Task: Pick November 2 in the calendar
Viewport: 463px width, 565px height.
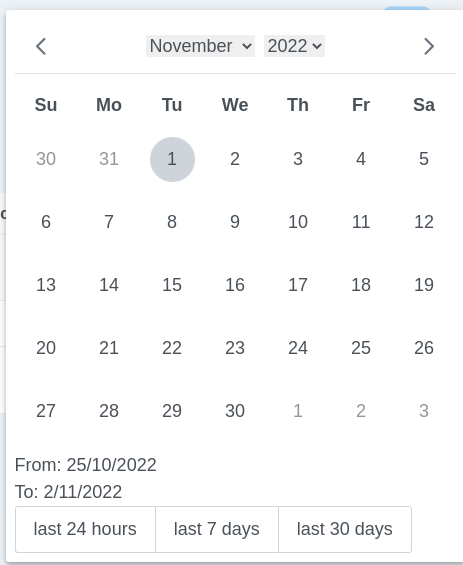Action: pyautogui.click(x=235, y=159)
